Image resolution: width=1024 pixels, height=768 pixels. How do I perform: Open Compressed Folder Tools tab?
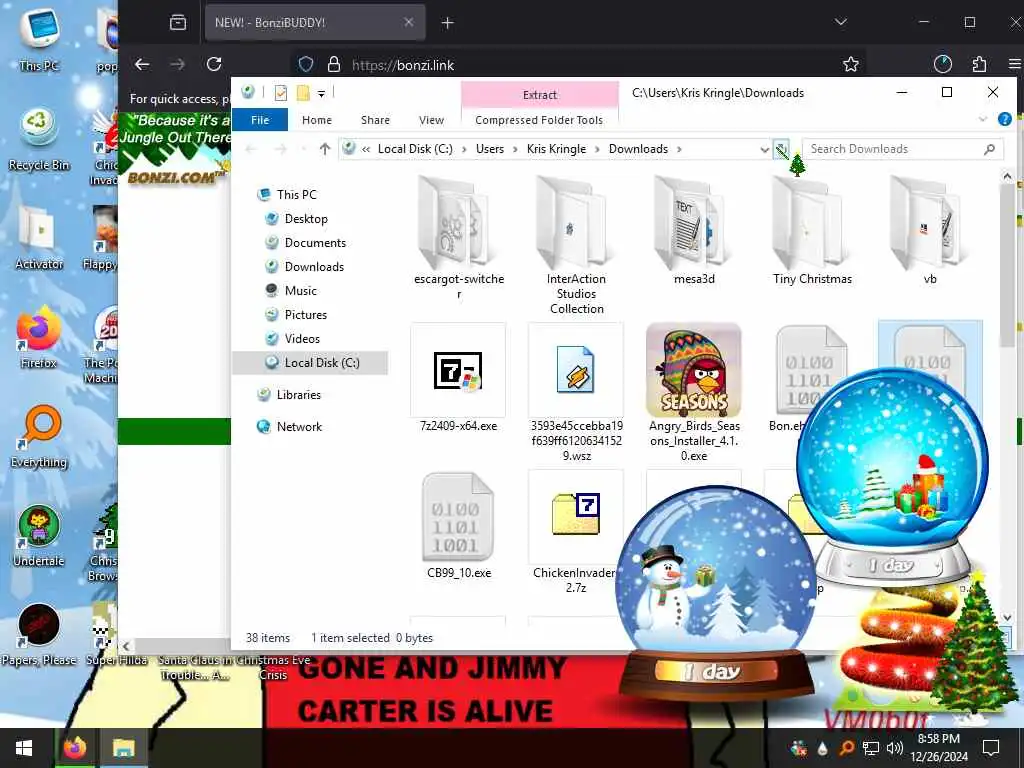click(x=539, y=120)
